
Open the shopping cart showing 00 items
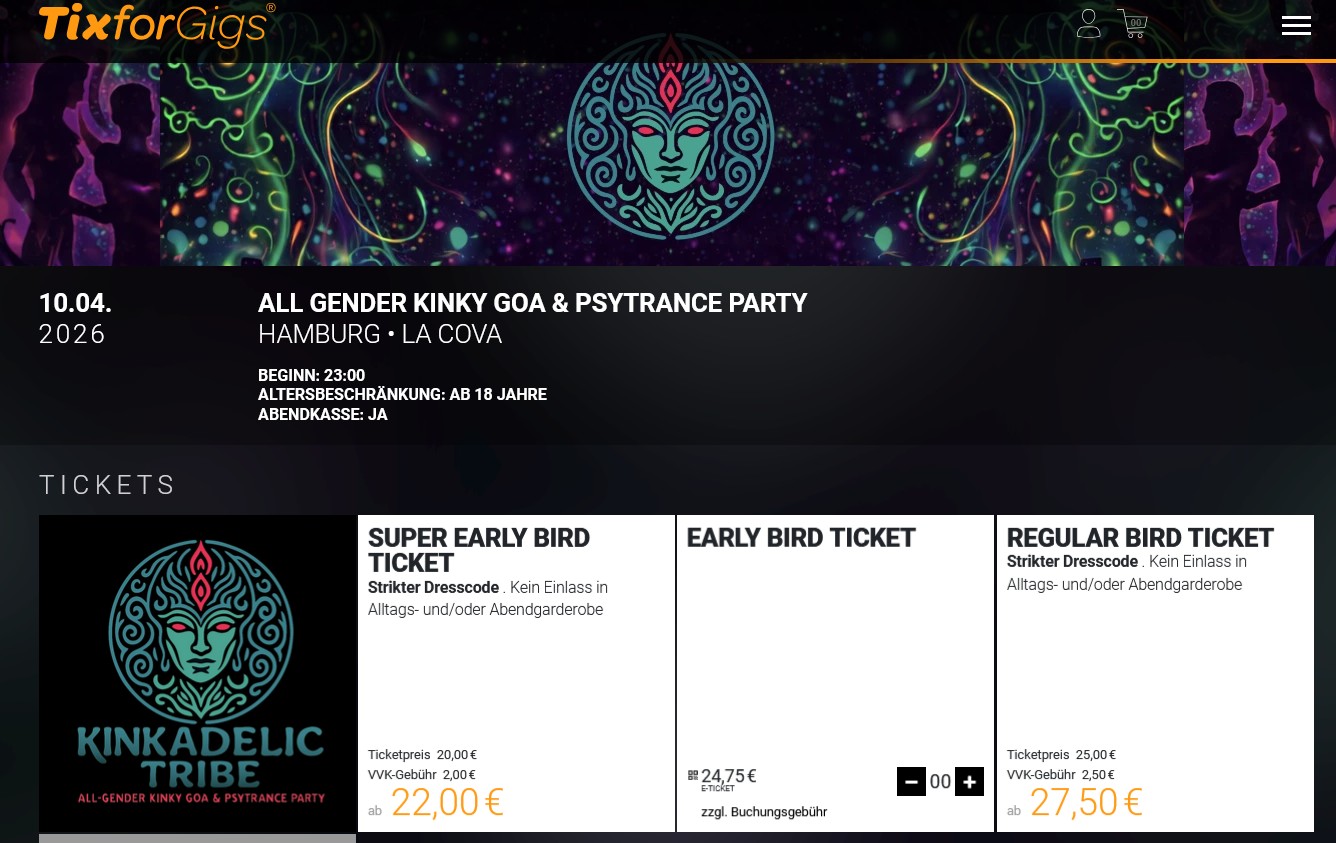point(1131,23)
